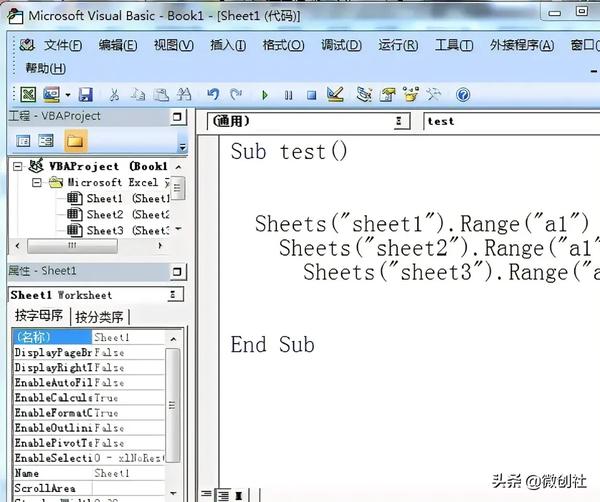Click the EnableCalculation property row

[89, 398]
